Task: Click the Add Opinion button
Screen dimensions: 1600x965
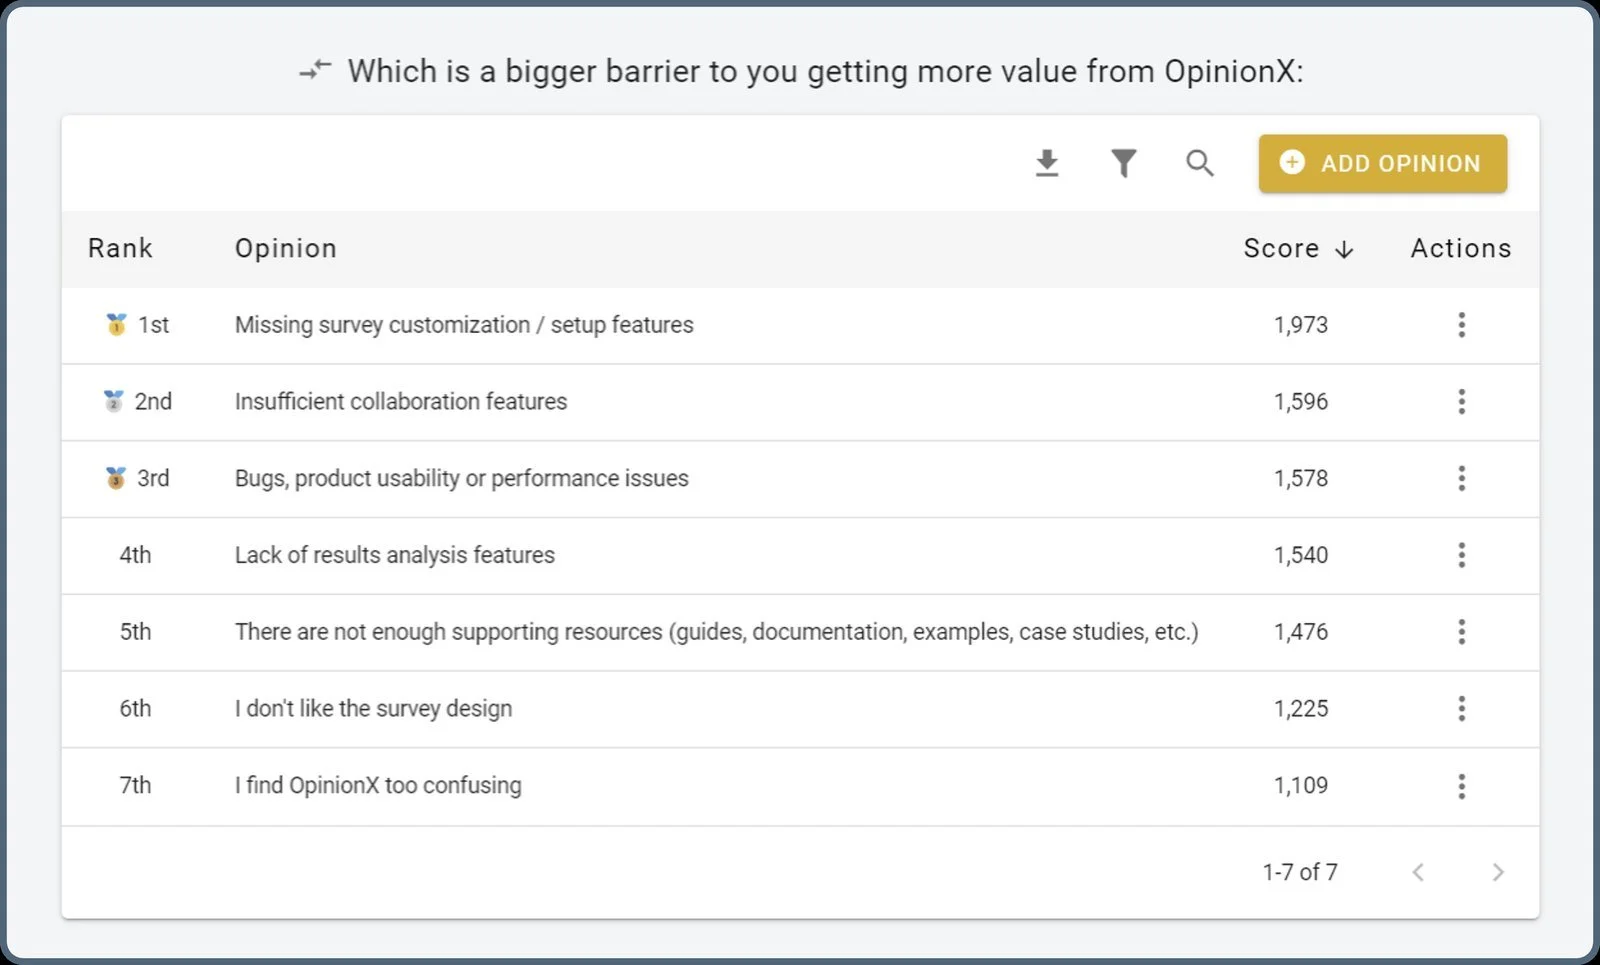Action: 1382,163
